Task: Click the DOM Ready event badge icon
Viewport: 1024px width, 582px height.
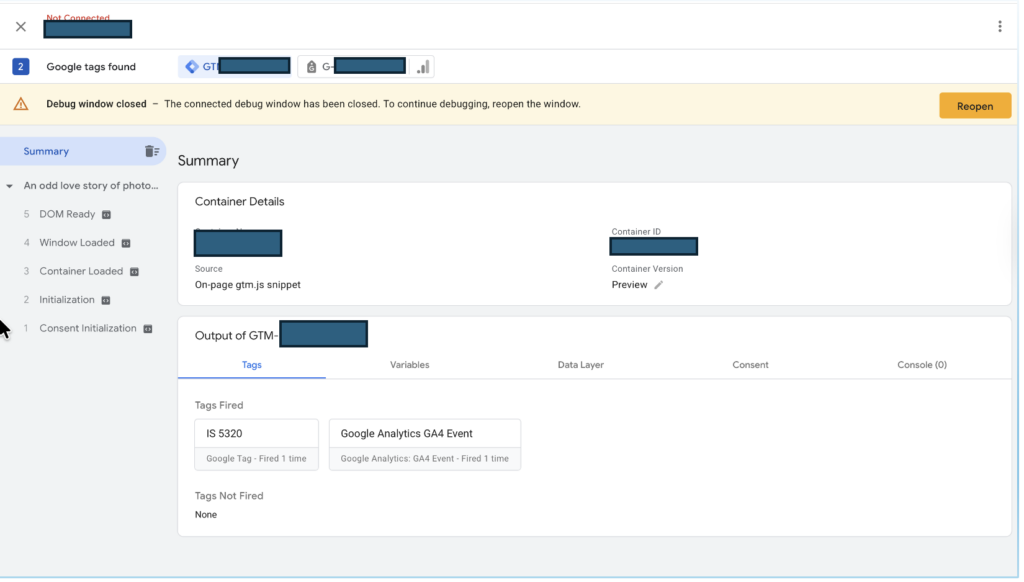Action: click(106, 215)
